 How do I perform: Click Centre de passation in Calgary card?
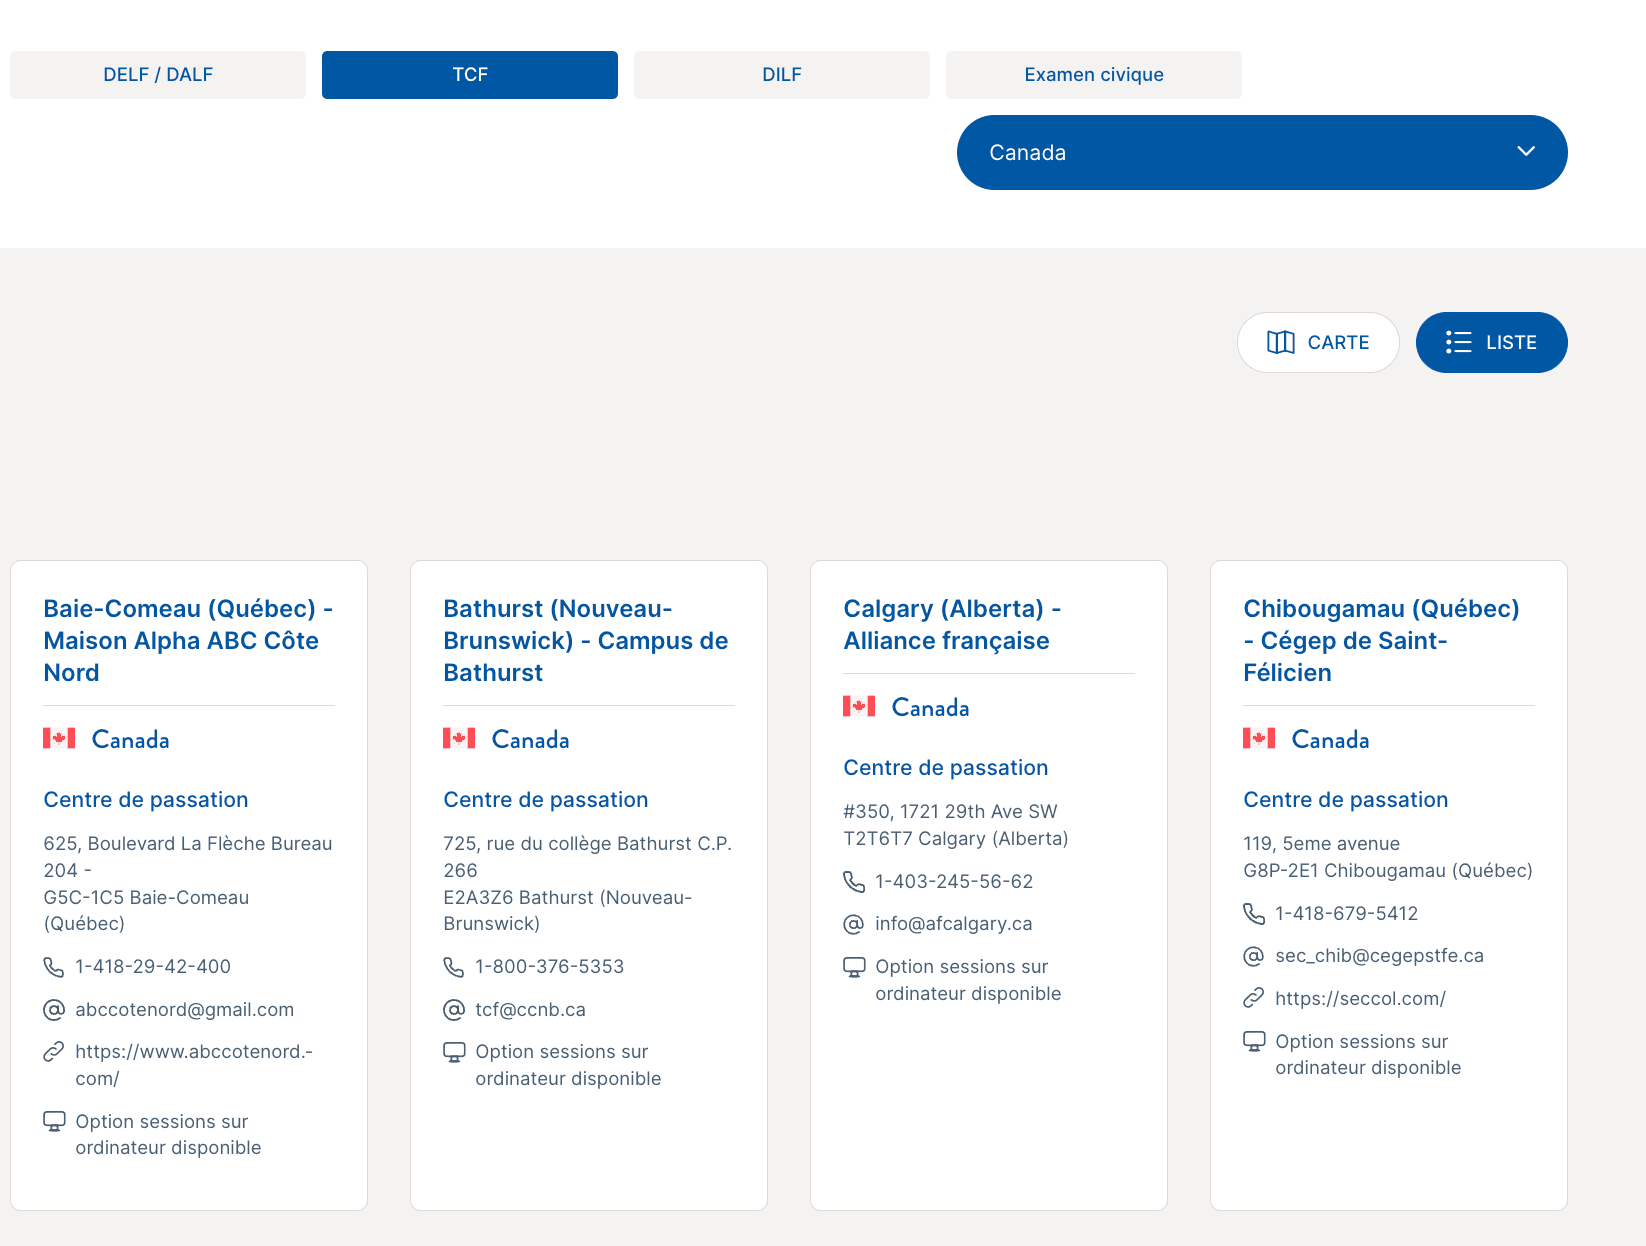point(946,768)
